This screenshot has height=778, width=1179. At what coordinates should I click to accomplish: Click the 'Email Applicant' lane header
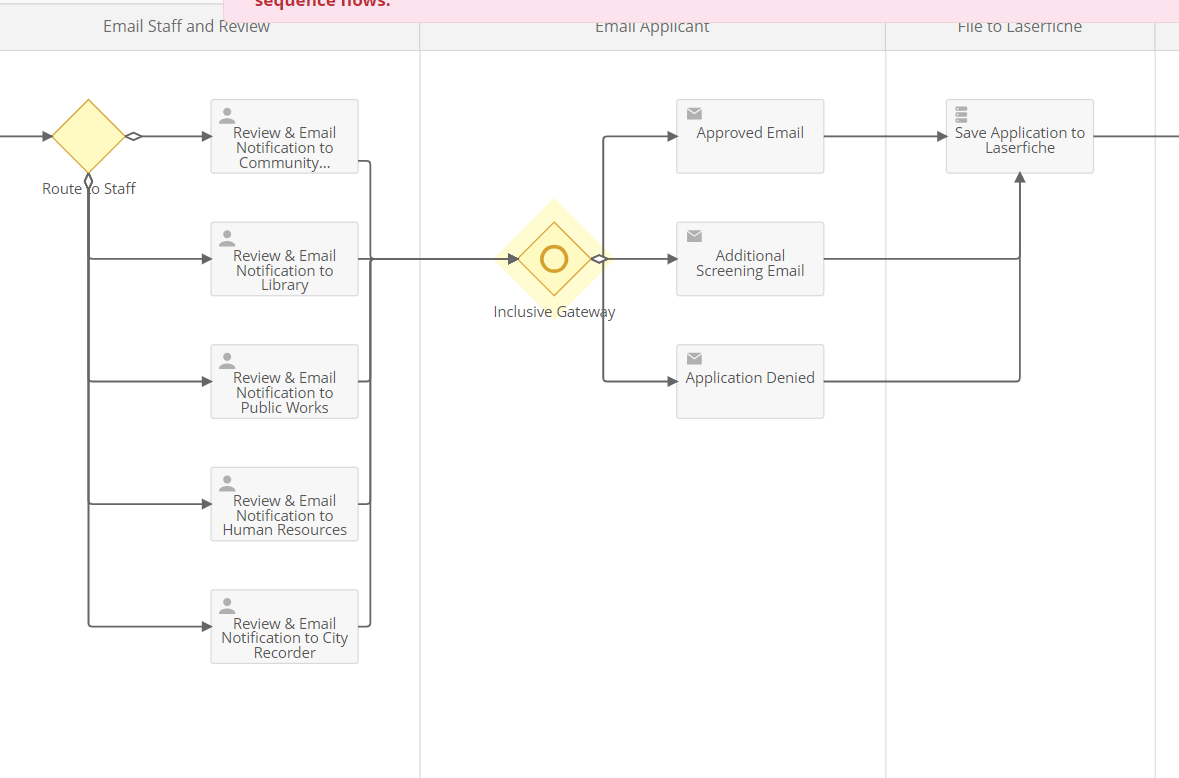(652, 27)
